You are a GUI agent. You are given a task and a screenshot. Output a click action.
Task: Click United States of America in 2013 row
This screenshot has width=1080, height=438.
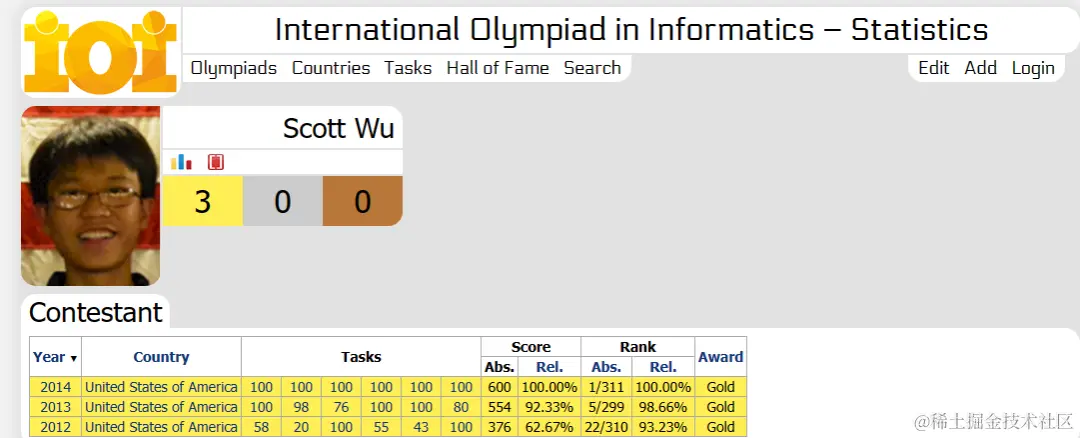(161, 407)
